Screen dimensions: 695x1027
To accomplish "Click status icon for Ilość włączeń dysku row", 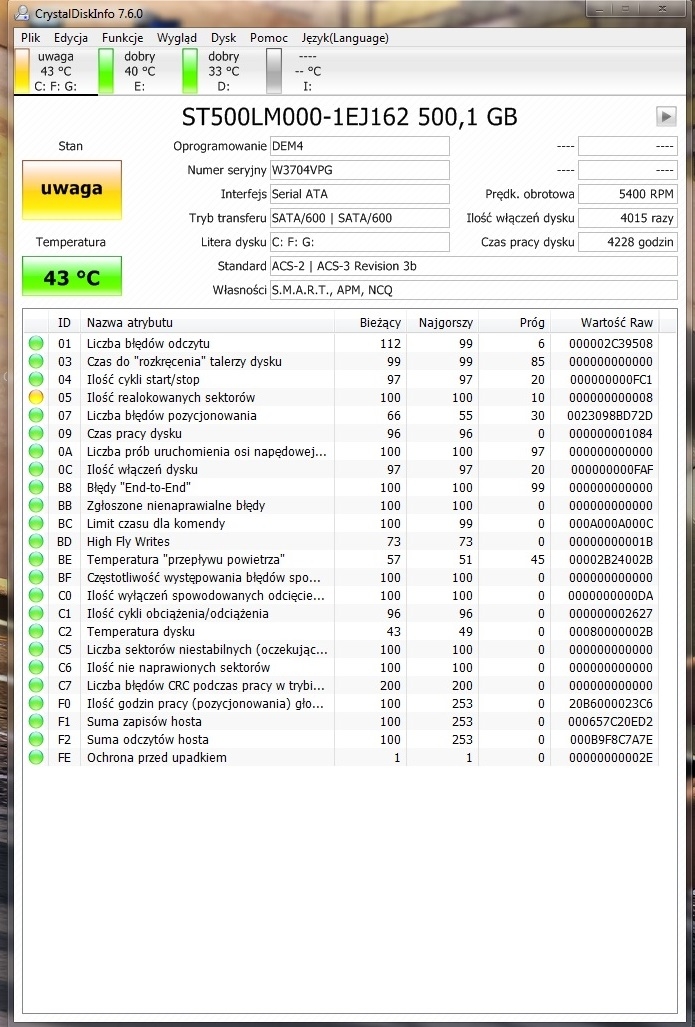I will coord(36,469).
